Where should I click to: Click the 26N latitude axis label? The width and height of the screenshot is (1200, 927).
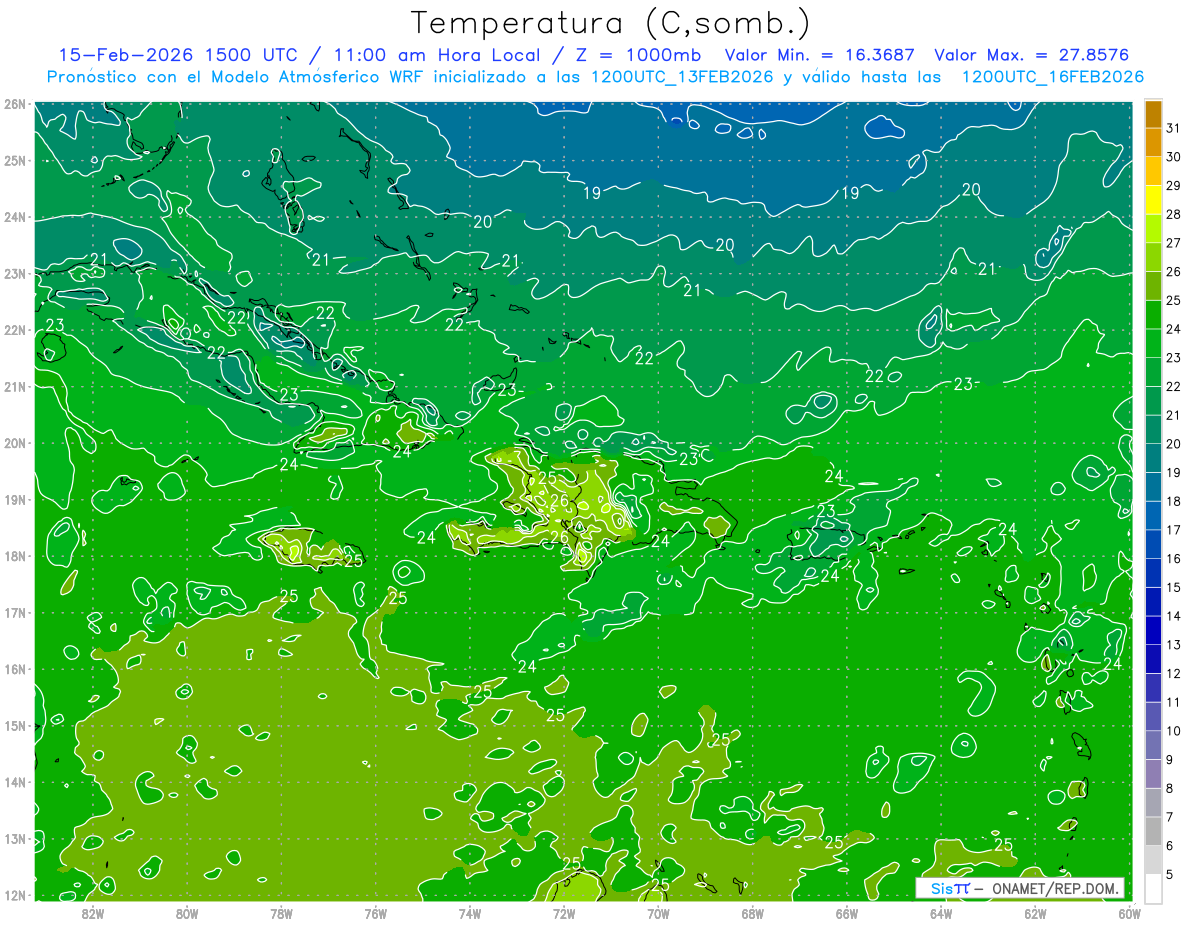click(x=14, y=104)
